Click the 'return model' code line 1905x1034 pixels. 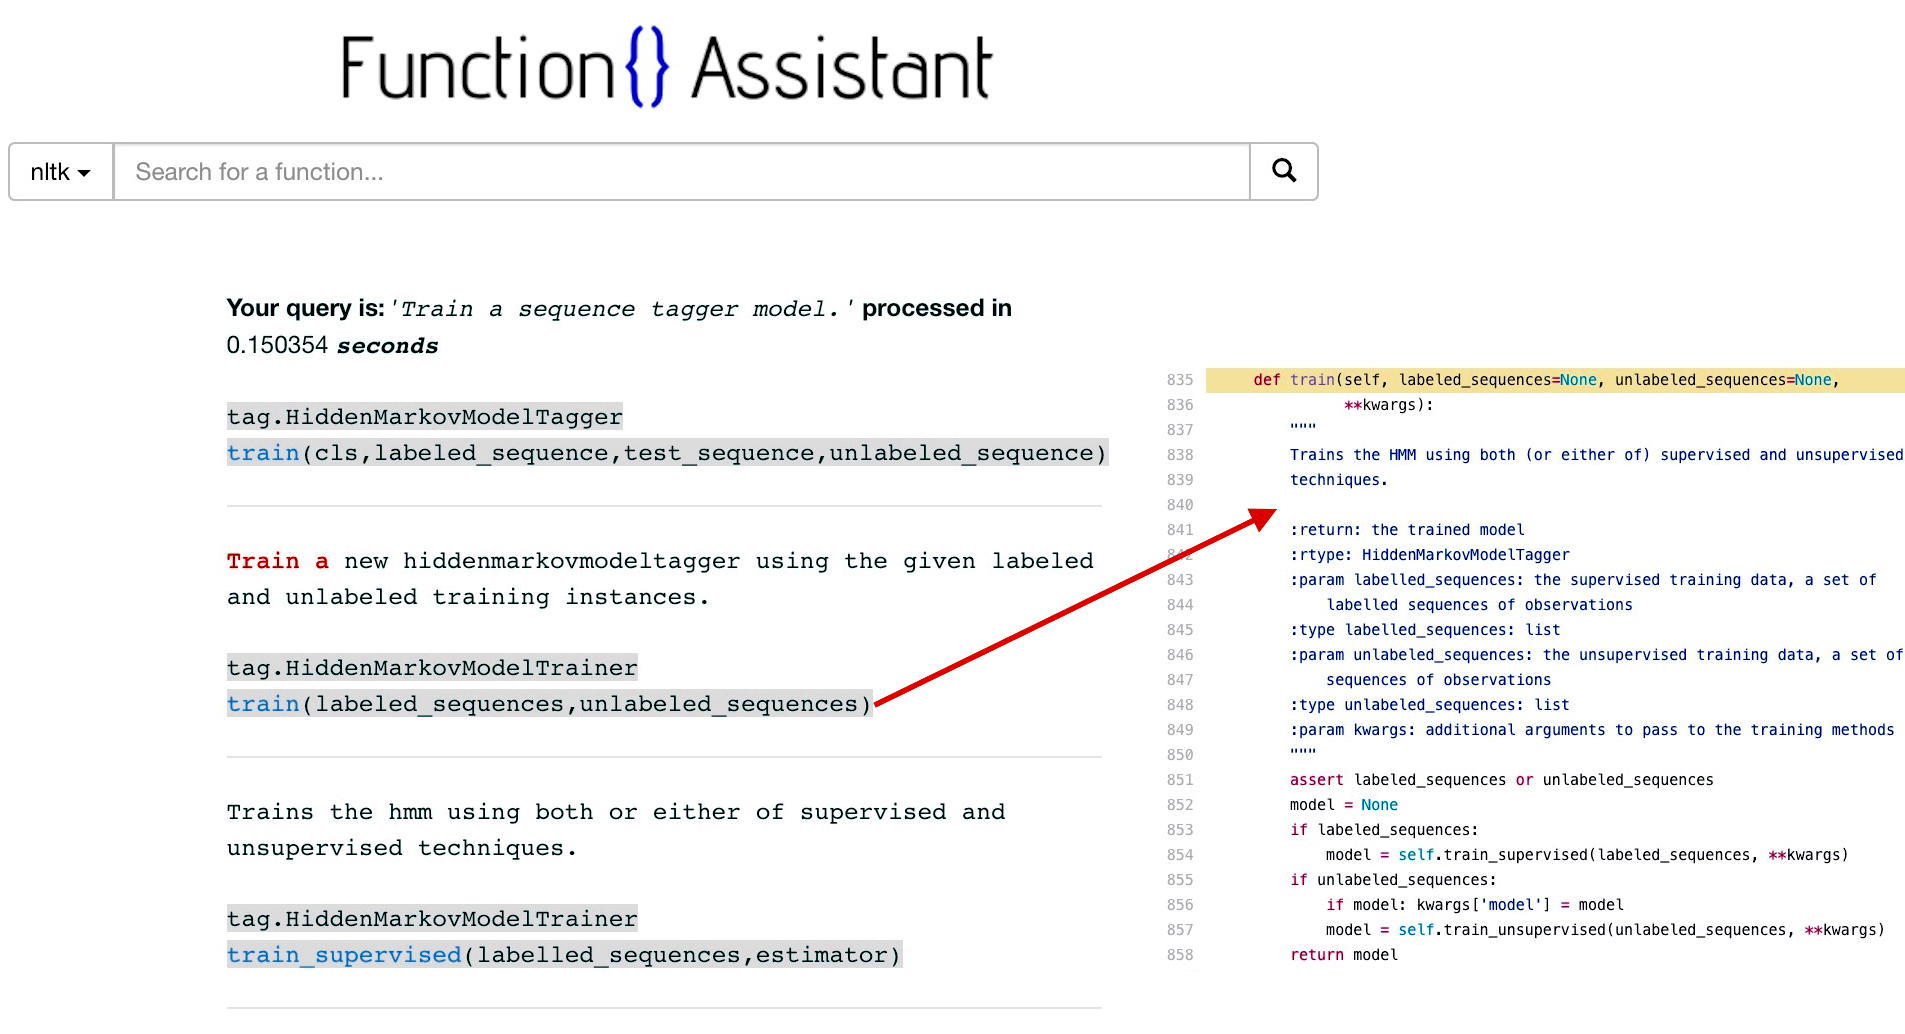(1344, 955)
